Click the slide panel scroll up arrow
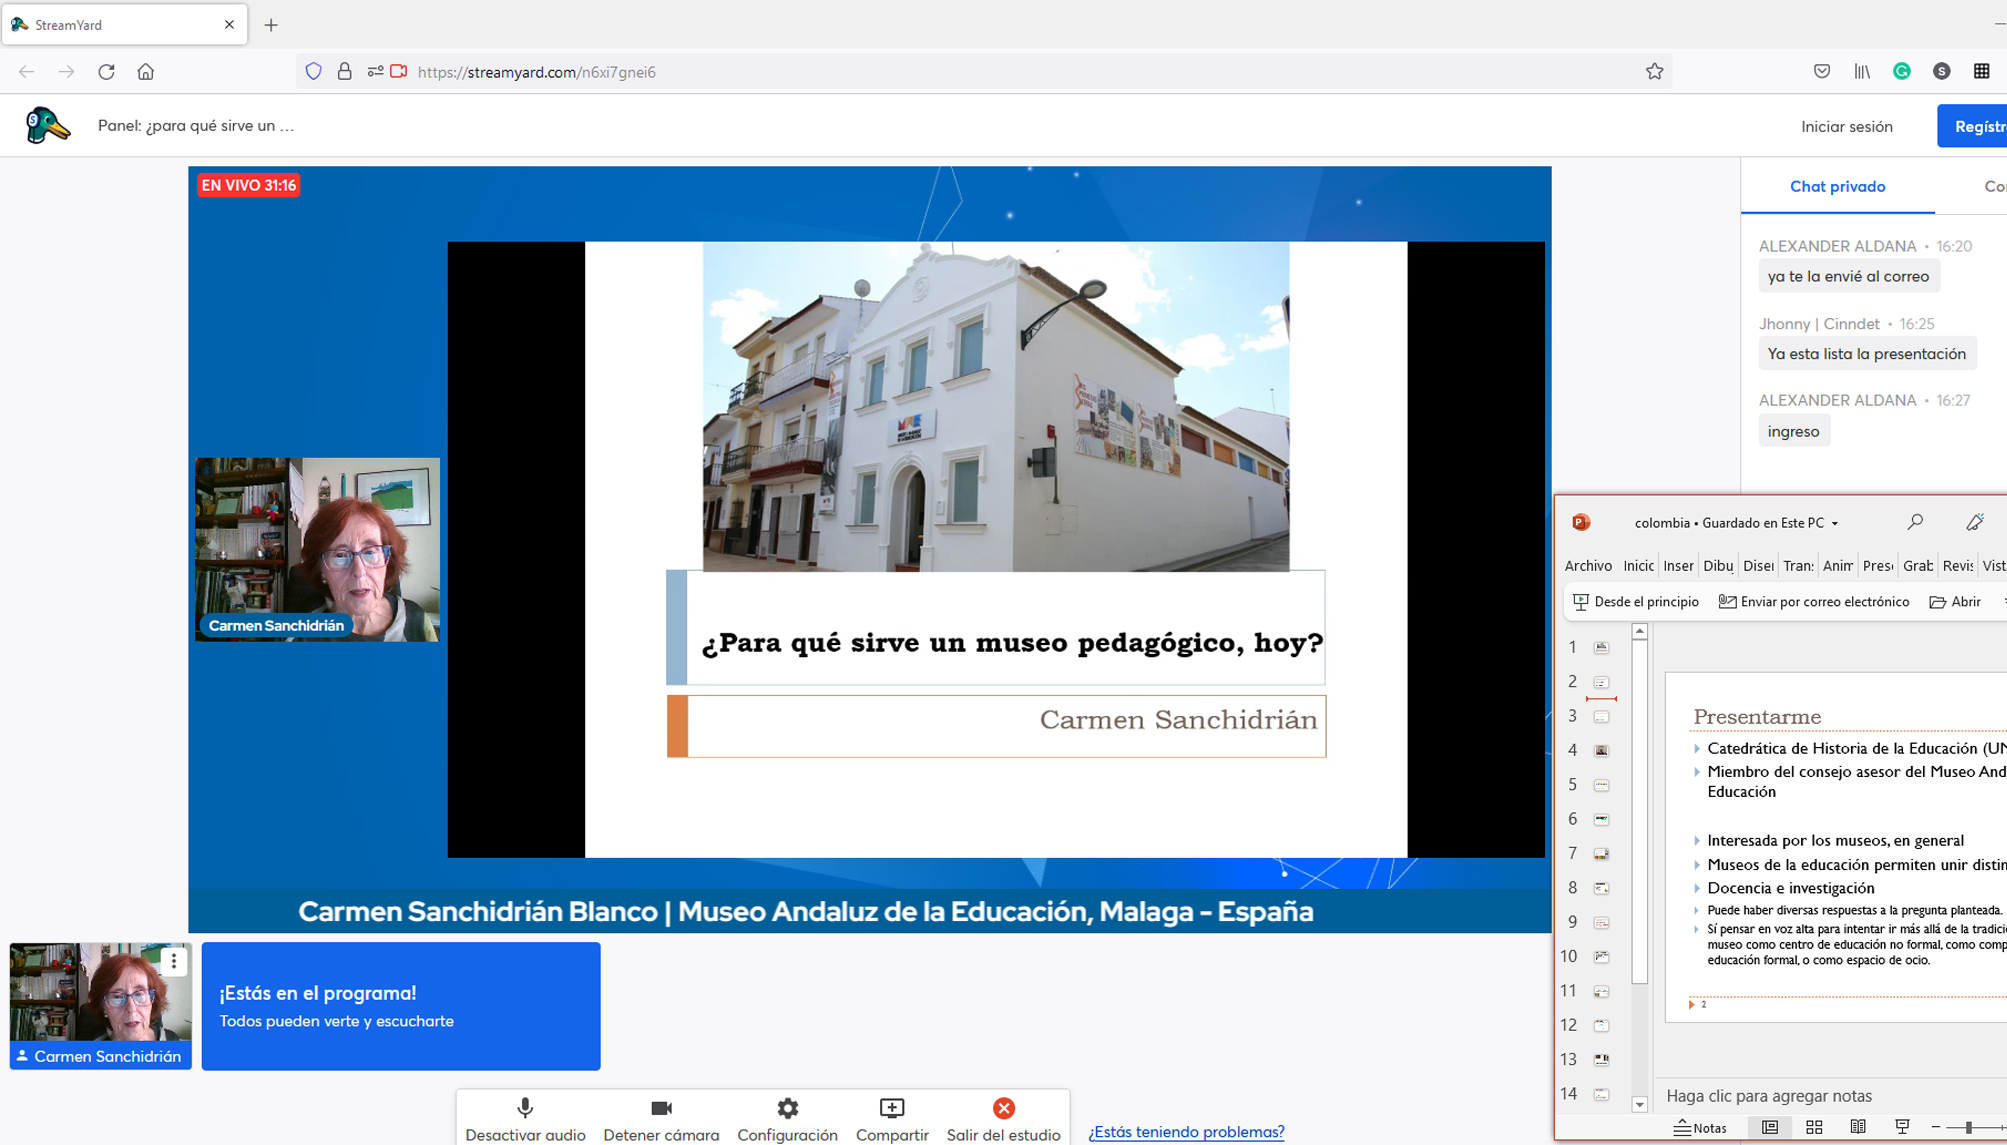 click(x=1639, y=631)
